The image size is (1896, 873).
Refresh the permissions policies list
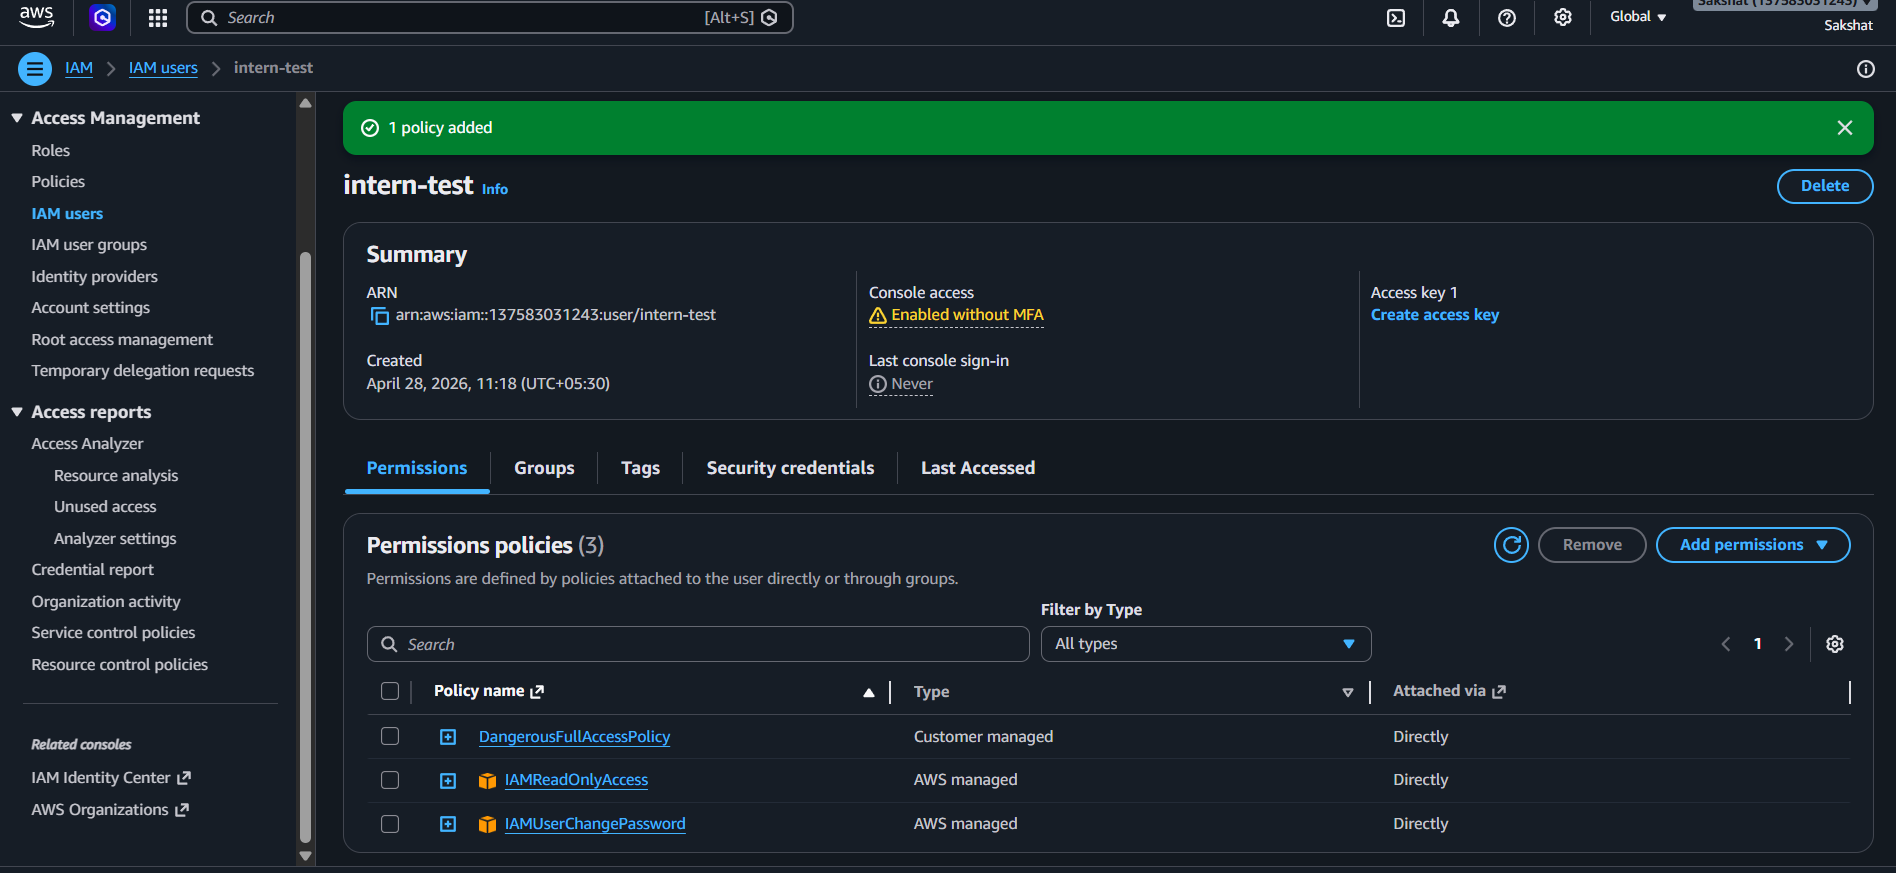[x=1512, y=545]
